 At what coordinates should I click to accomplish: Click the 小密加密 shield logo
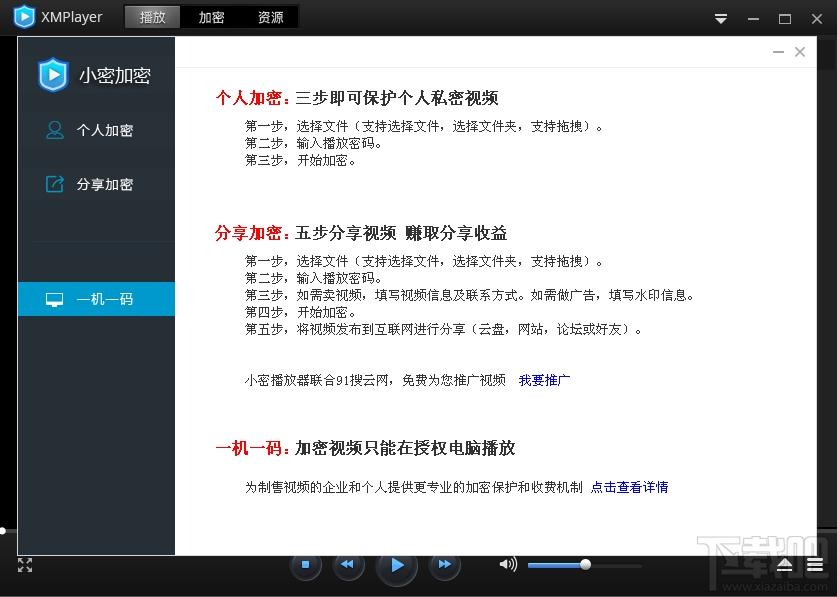[52, 76]
